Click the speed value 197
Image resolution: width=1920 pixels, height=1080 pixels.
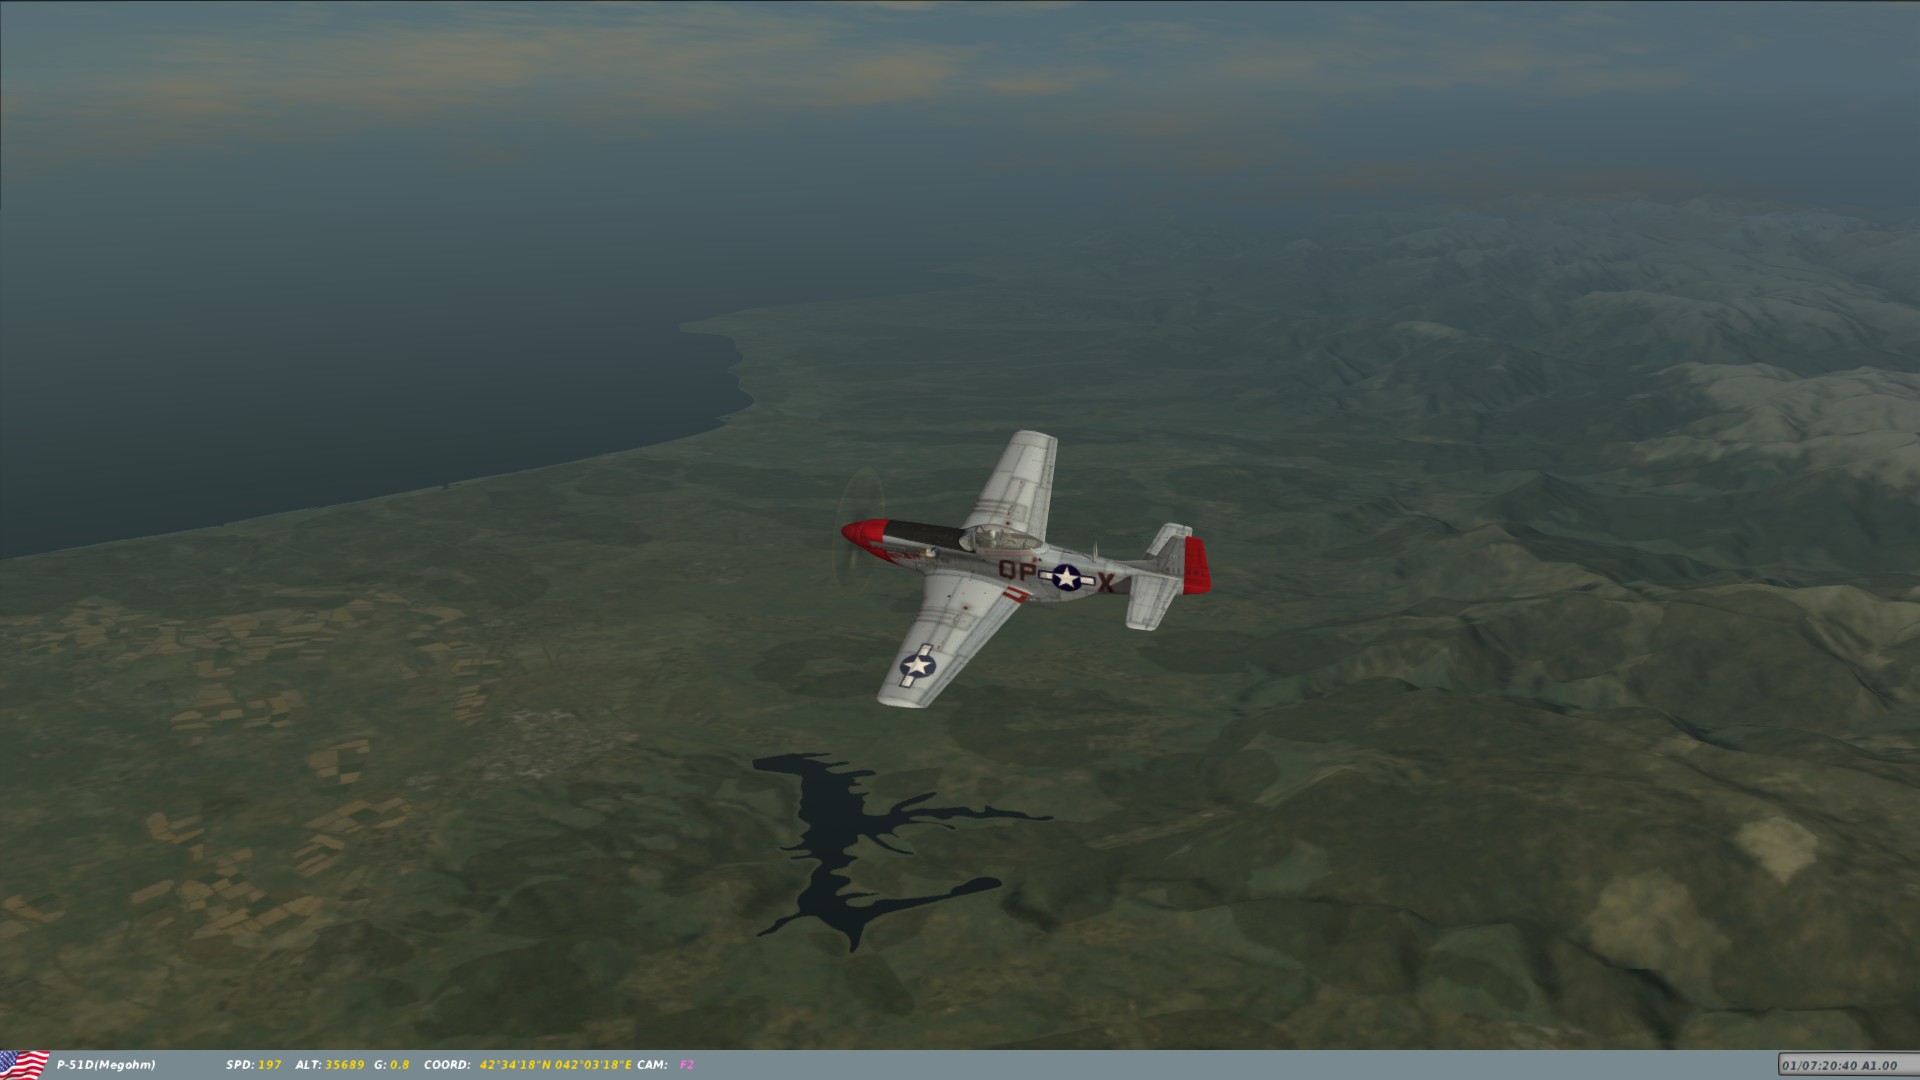click(x=270, y=1065)
